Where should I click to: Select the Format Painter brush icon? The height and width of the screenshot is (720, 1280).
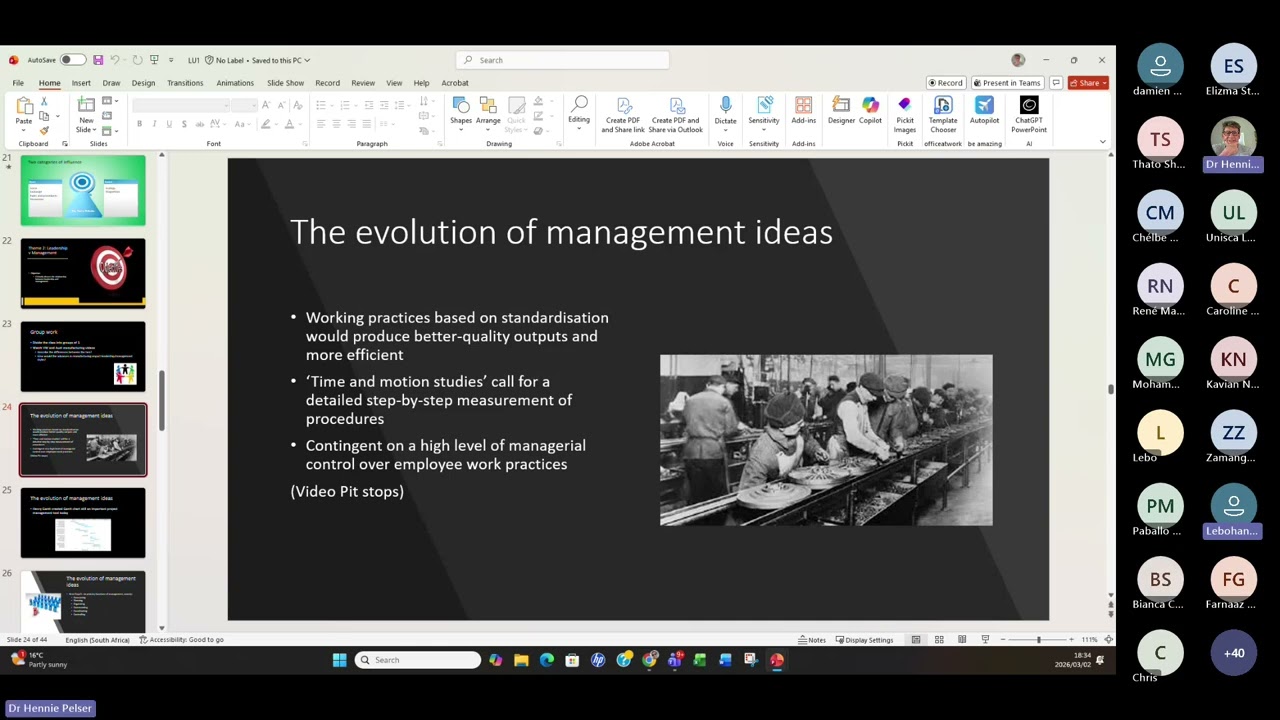[x=44, y=131]
